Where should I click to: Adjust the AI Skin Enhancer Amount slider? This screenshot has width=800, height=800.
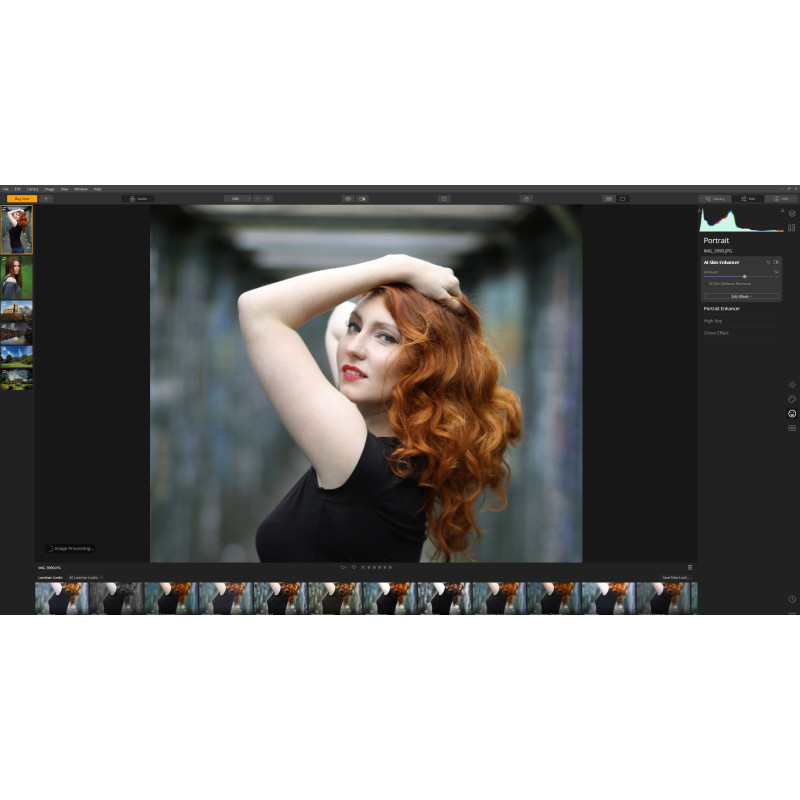[744, 276]
